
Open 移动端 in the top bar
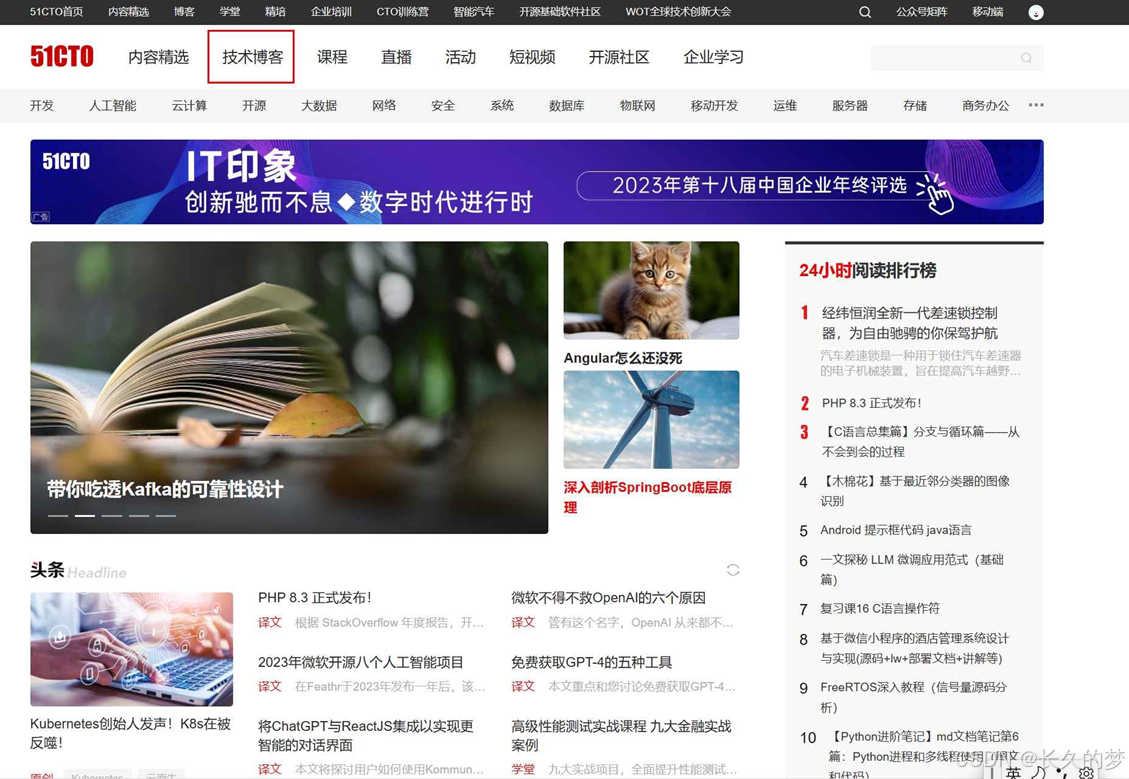pyautogui.click(x=988, y=12)
